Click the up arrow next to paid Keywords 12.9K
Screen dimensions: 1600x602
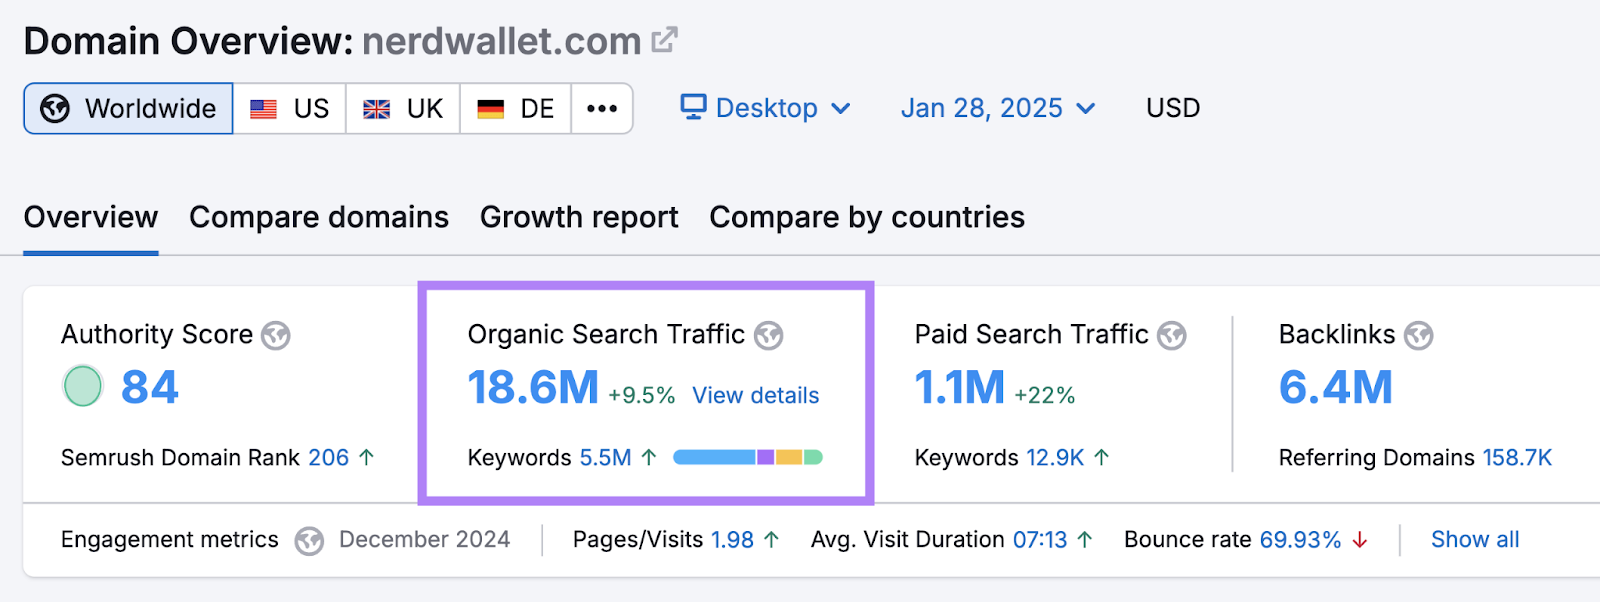[x=1102, y=457]
